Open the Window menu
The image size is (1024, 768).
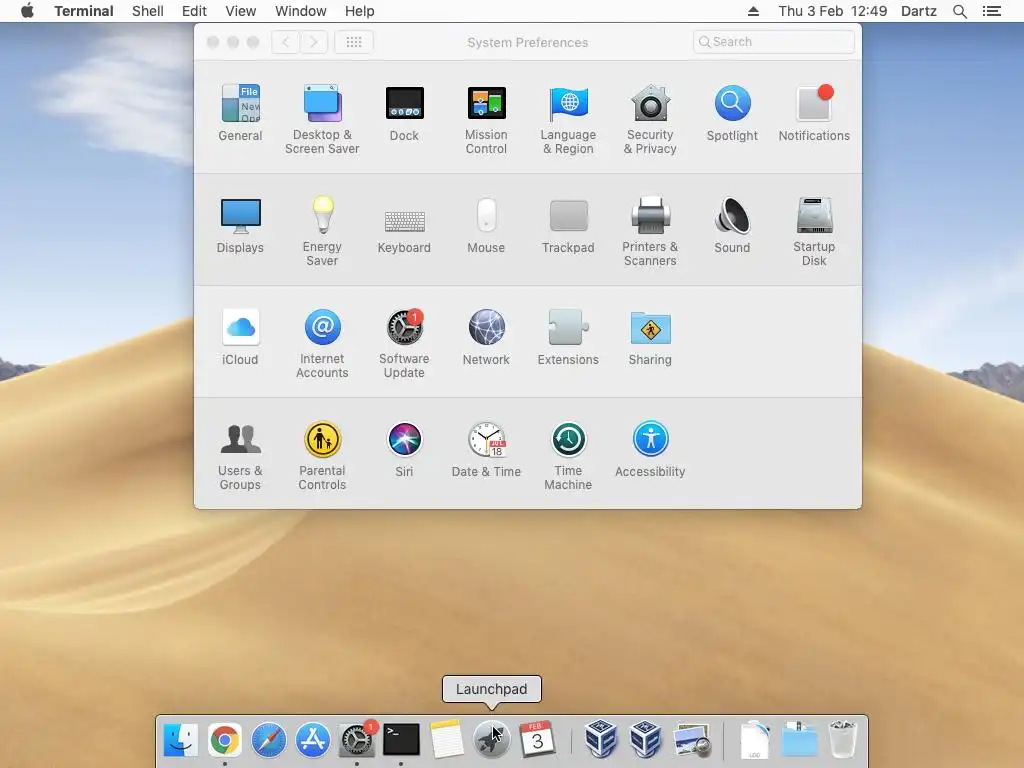pyautogui.click(x=300, y=11)
